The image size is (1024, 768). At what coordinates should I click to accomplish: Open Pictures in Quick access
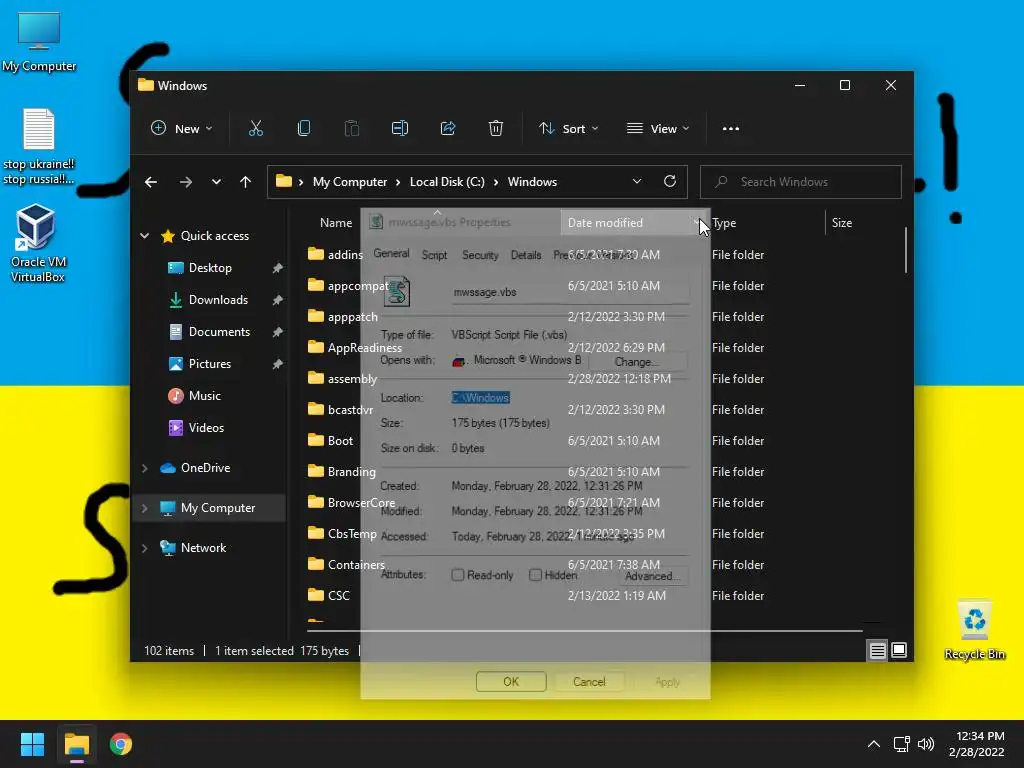(x=210, y=364)
